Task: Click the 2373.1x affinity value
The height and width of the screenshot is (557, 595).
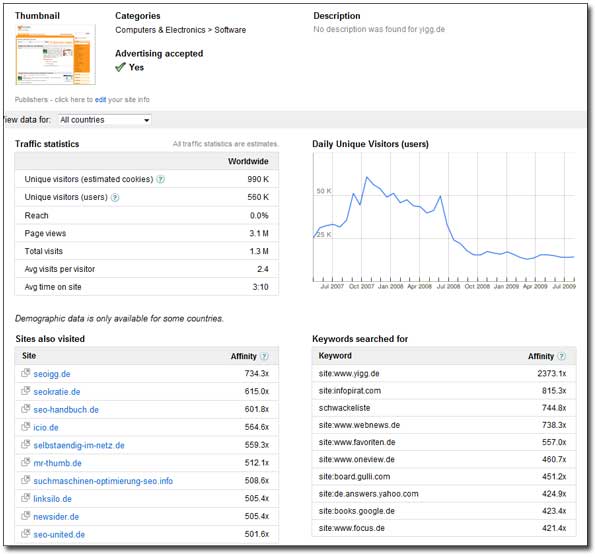Action: coord(552,373)
